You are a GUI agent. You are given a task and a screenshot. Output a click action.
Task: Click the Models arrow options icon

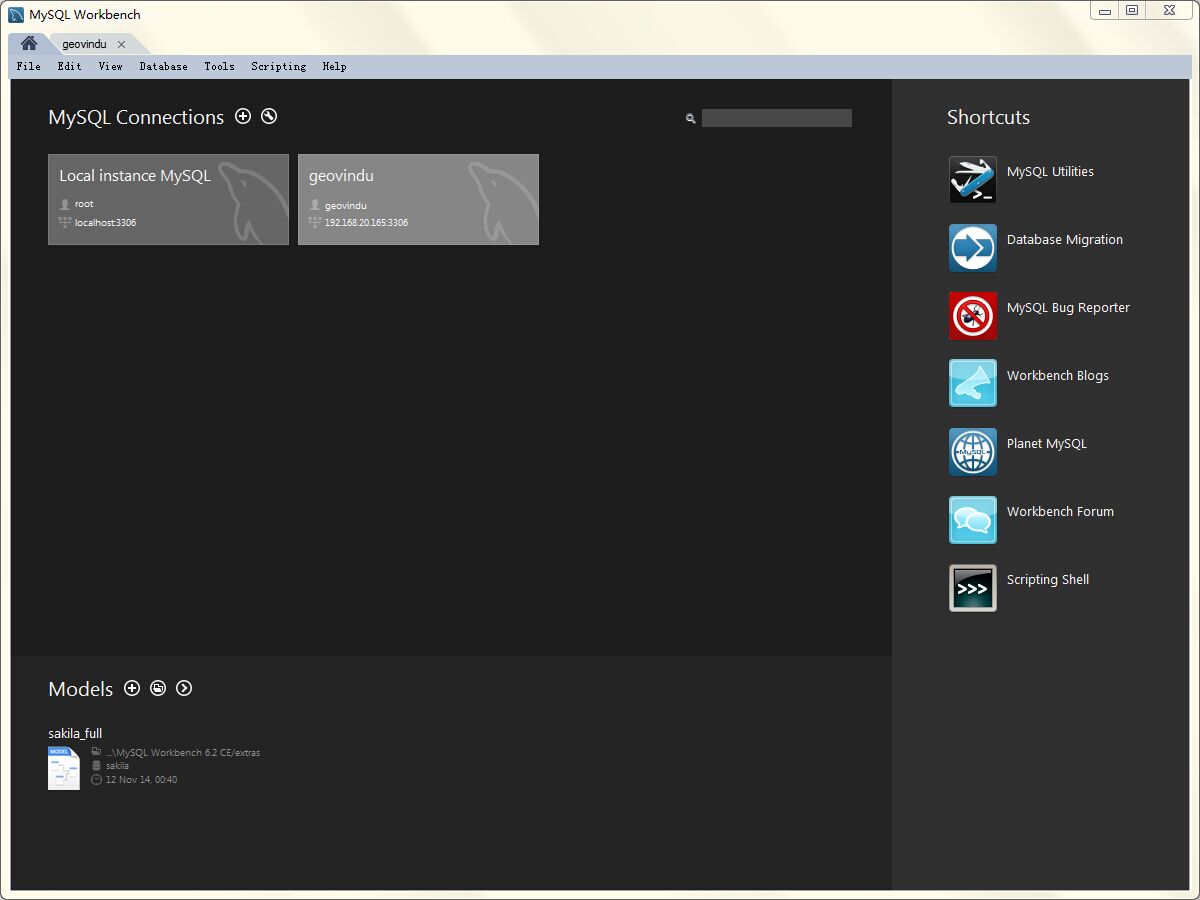184,688
